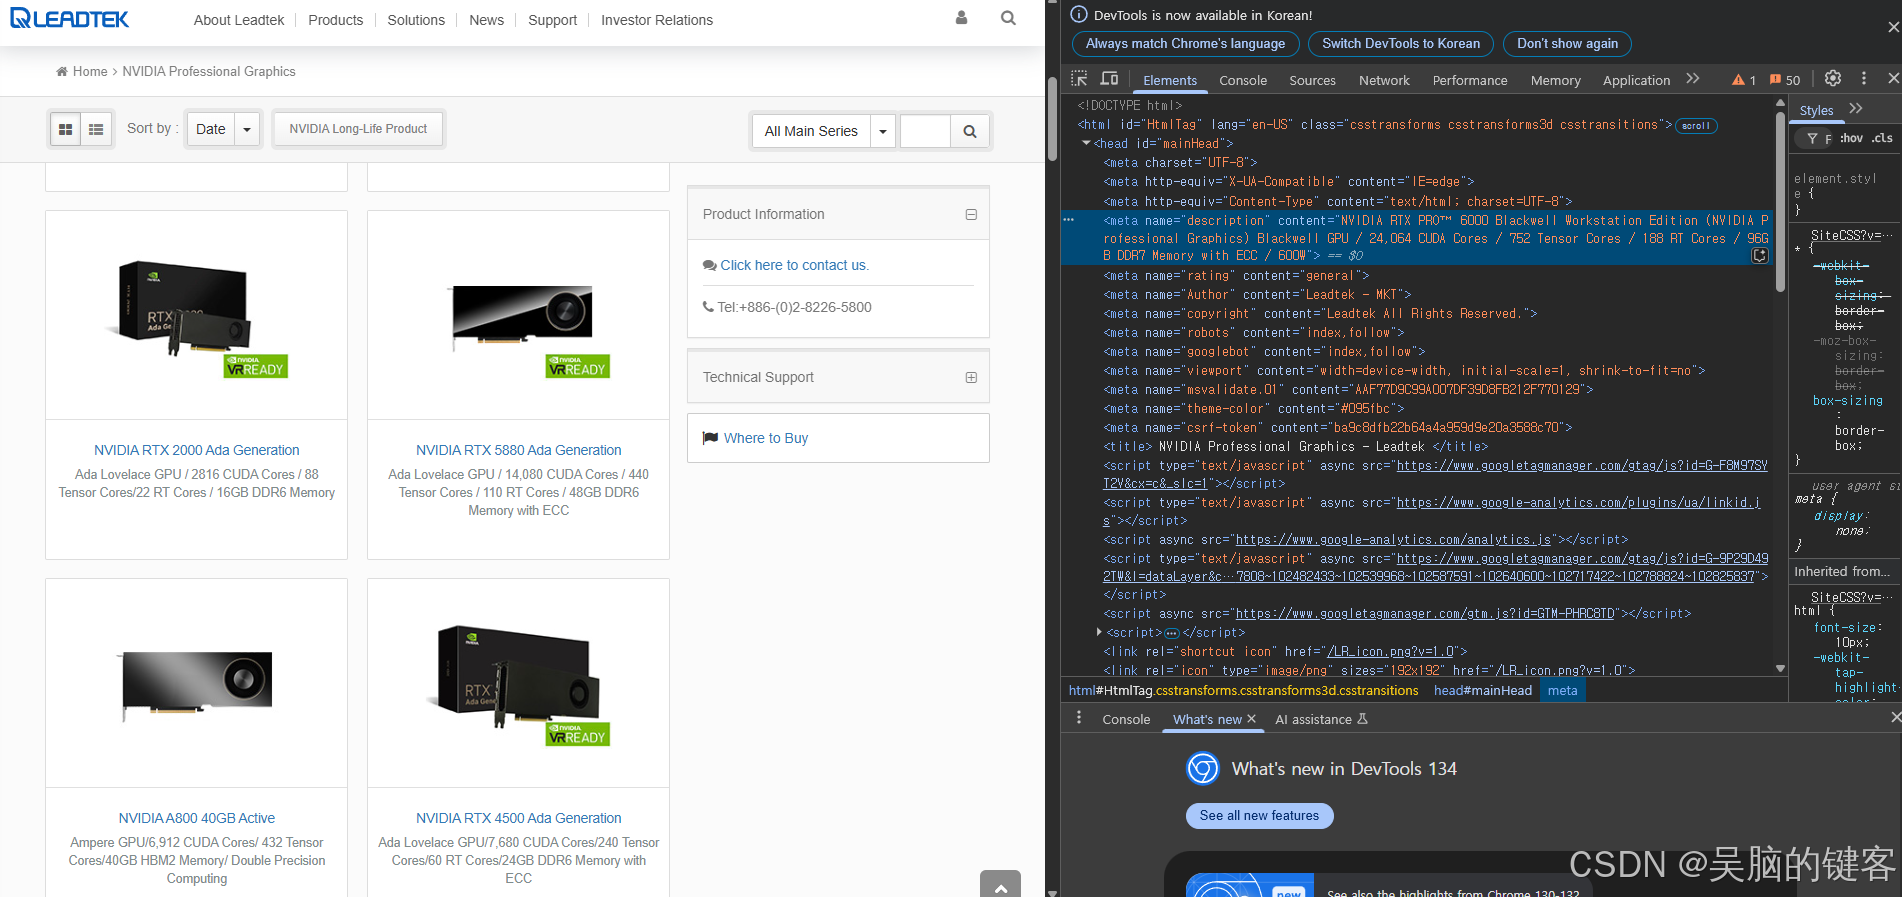Screen dimensions: 1902x897
Task: Collapse the Product Information panel
Action: pos(971,214)
